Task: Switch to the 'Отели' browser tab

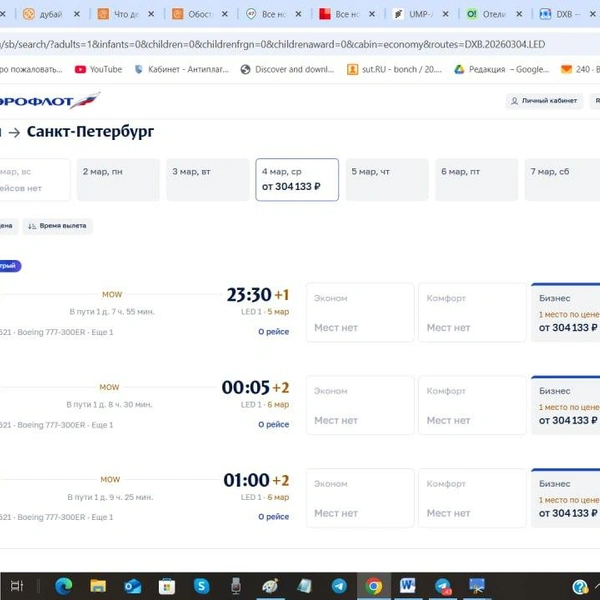Action: click(x=487, y=14)
